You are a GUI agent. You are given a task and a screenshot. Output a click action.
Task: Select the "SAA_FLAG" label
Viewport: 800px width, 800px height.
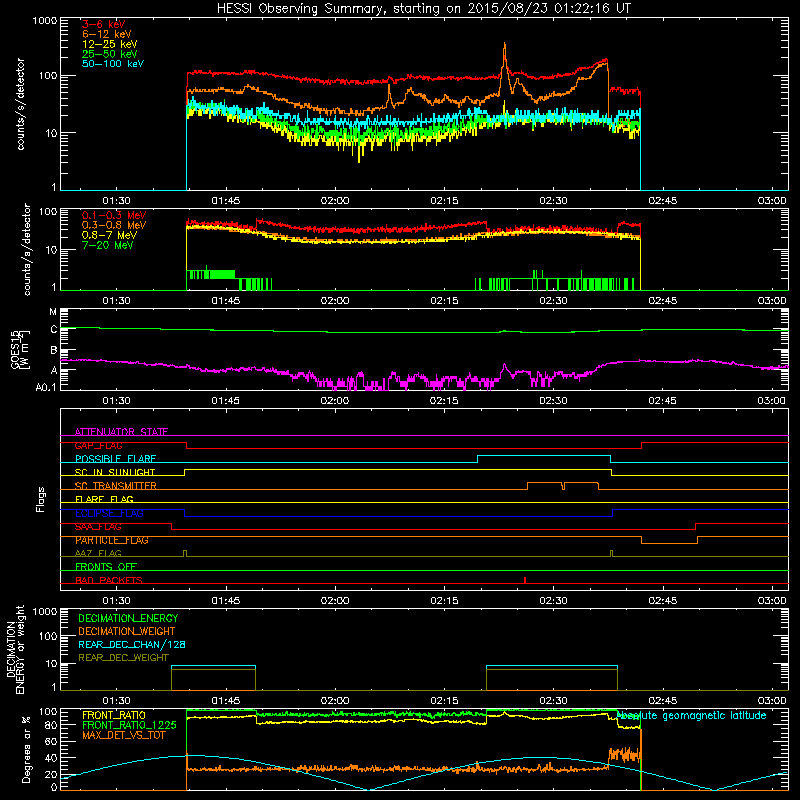click(x=98, y=527)
